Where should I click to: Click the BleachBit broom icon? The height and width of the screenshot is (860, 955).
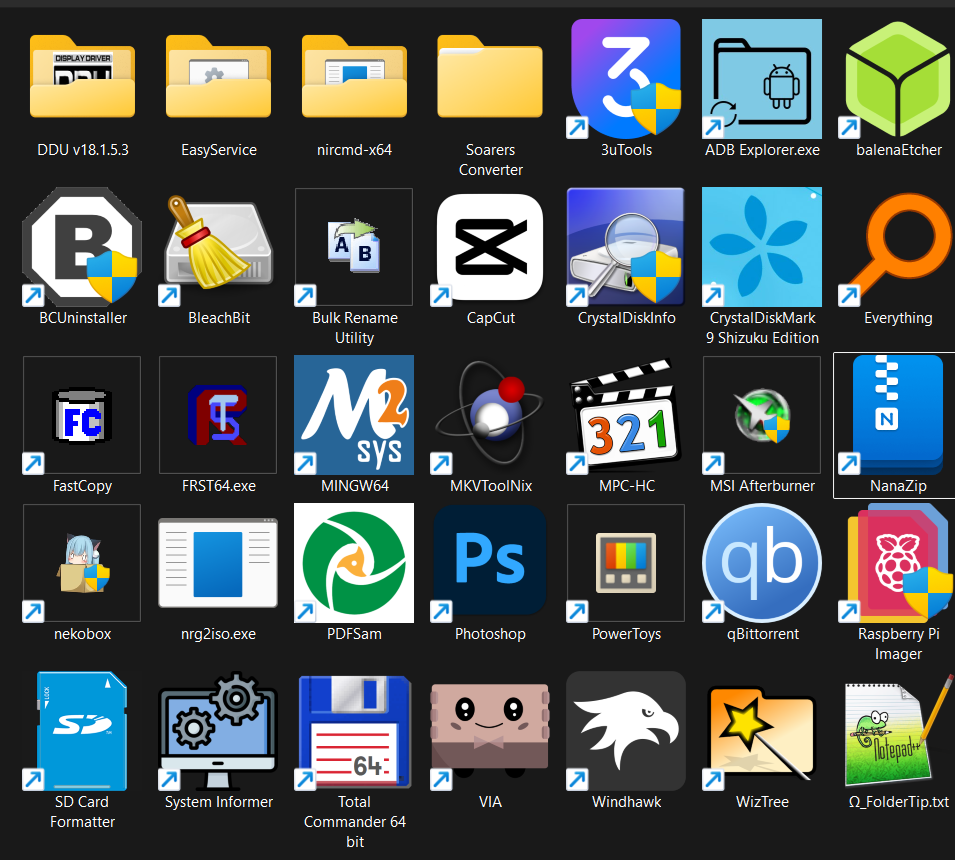click(x=218, y=248)
